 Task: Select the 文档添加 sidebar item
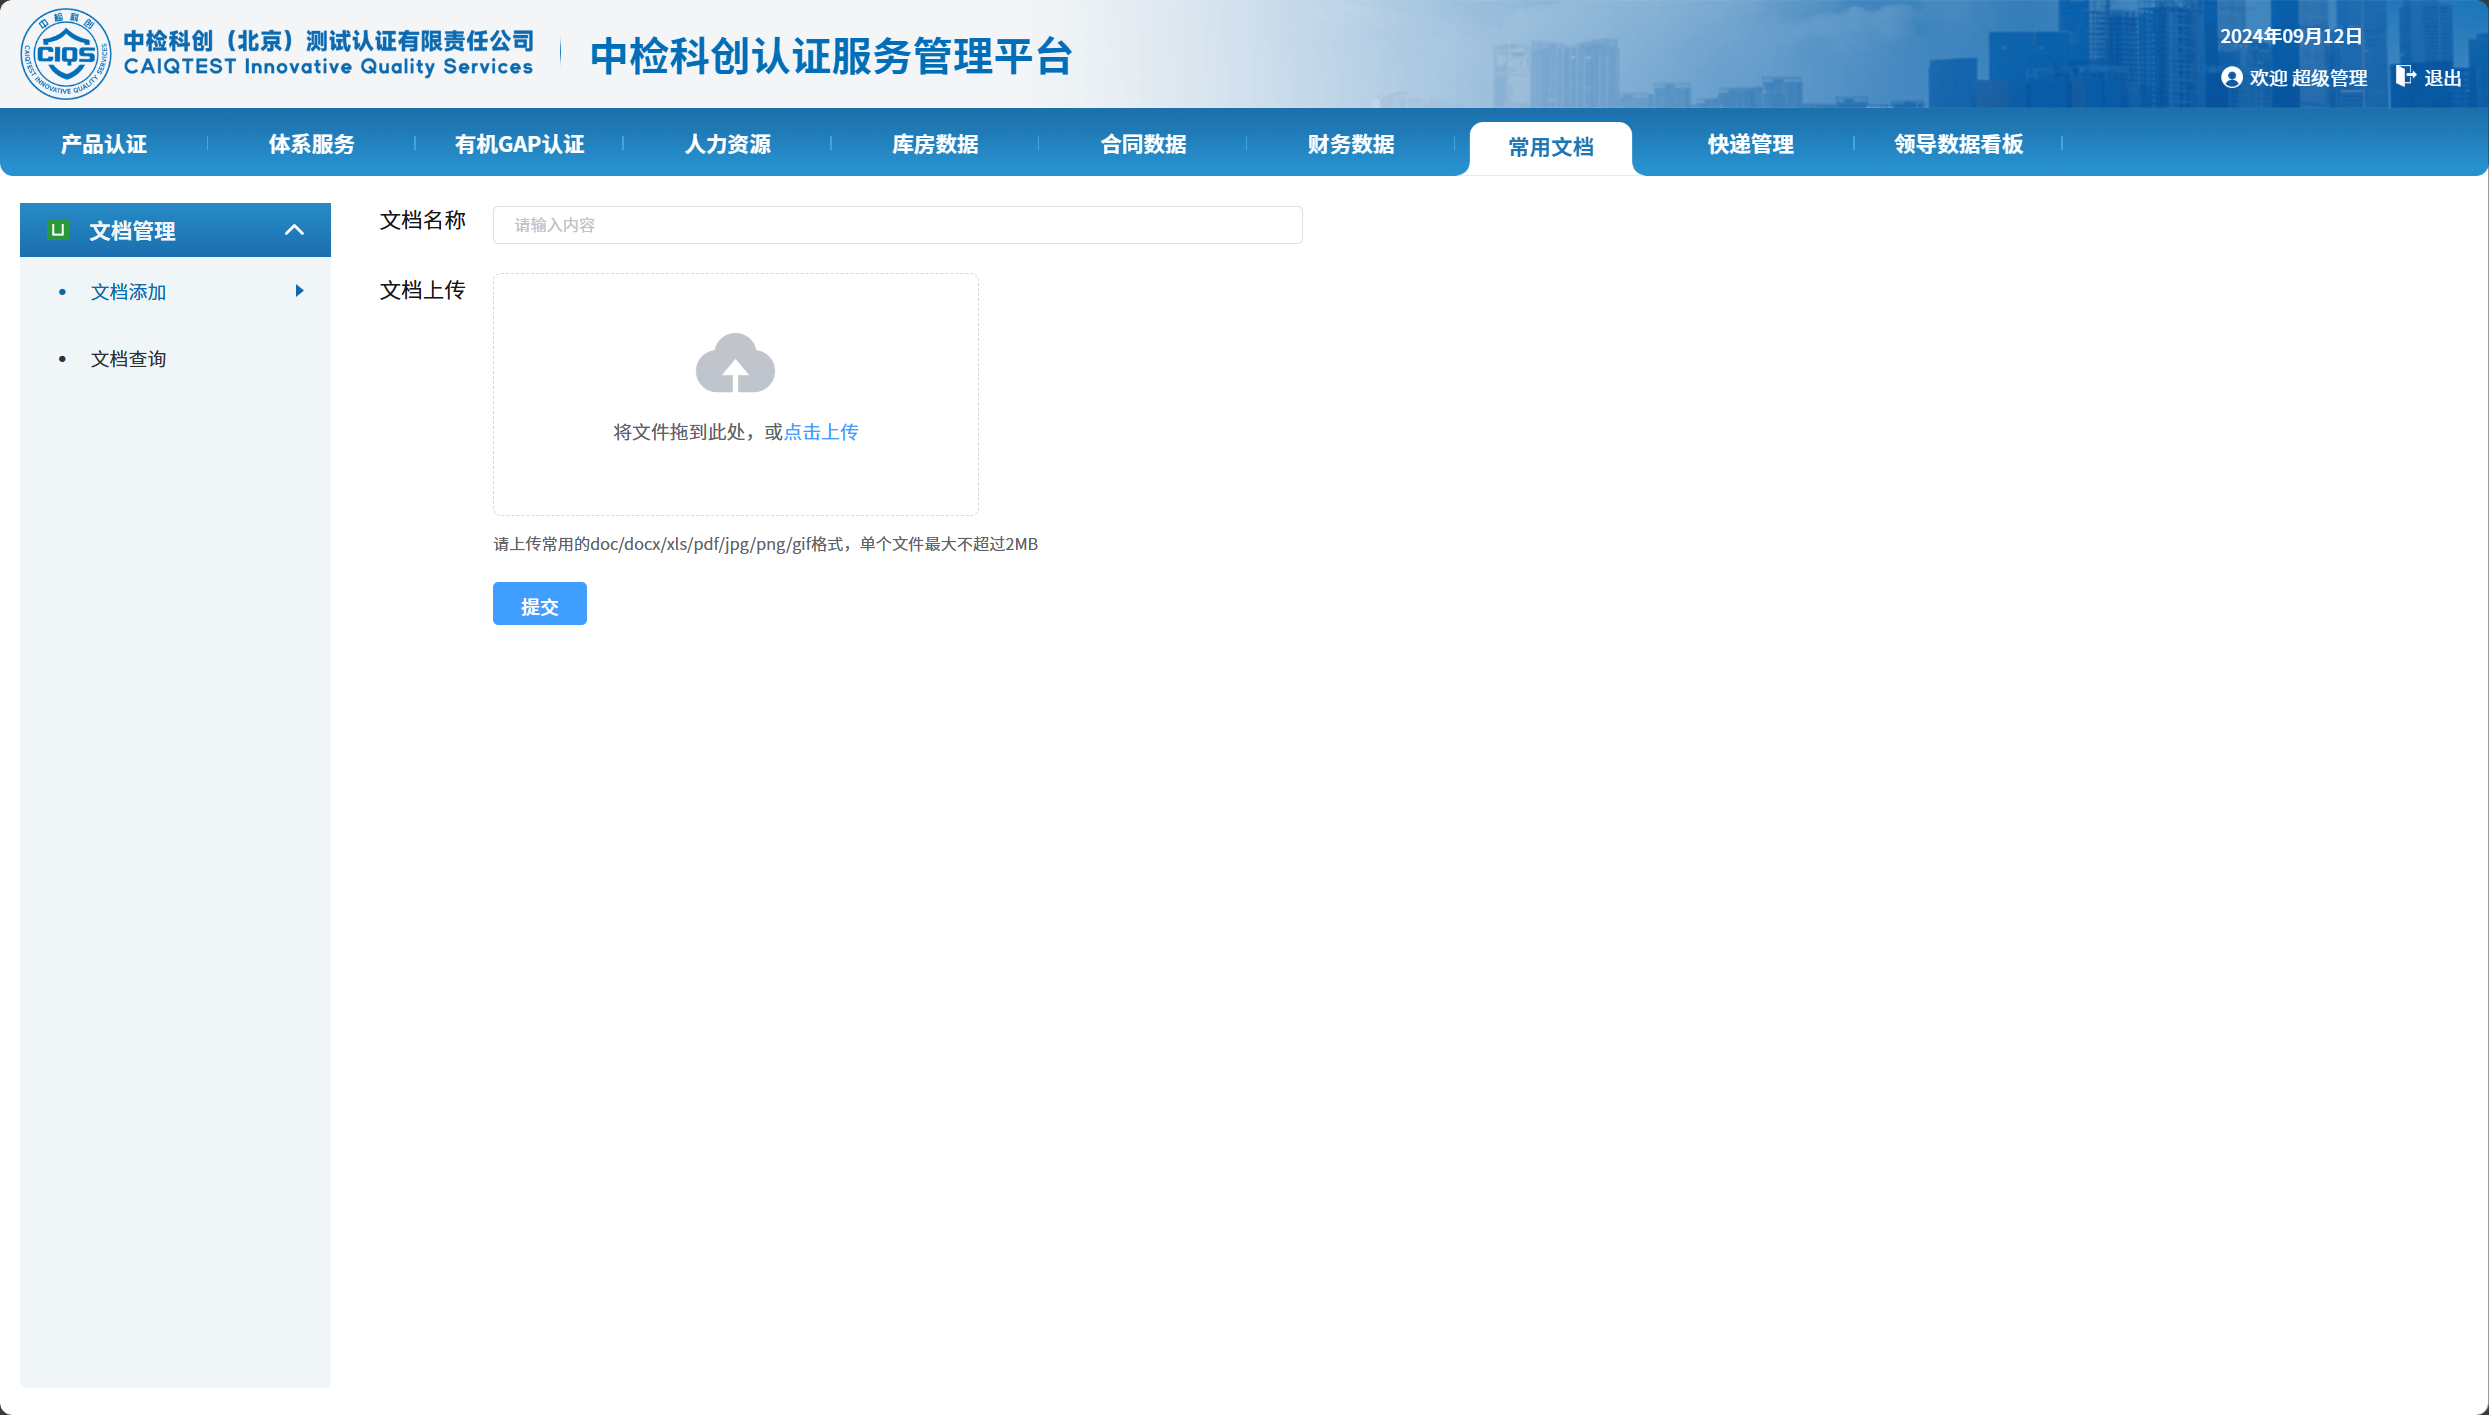click(x=128, y=292)
